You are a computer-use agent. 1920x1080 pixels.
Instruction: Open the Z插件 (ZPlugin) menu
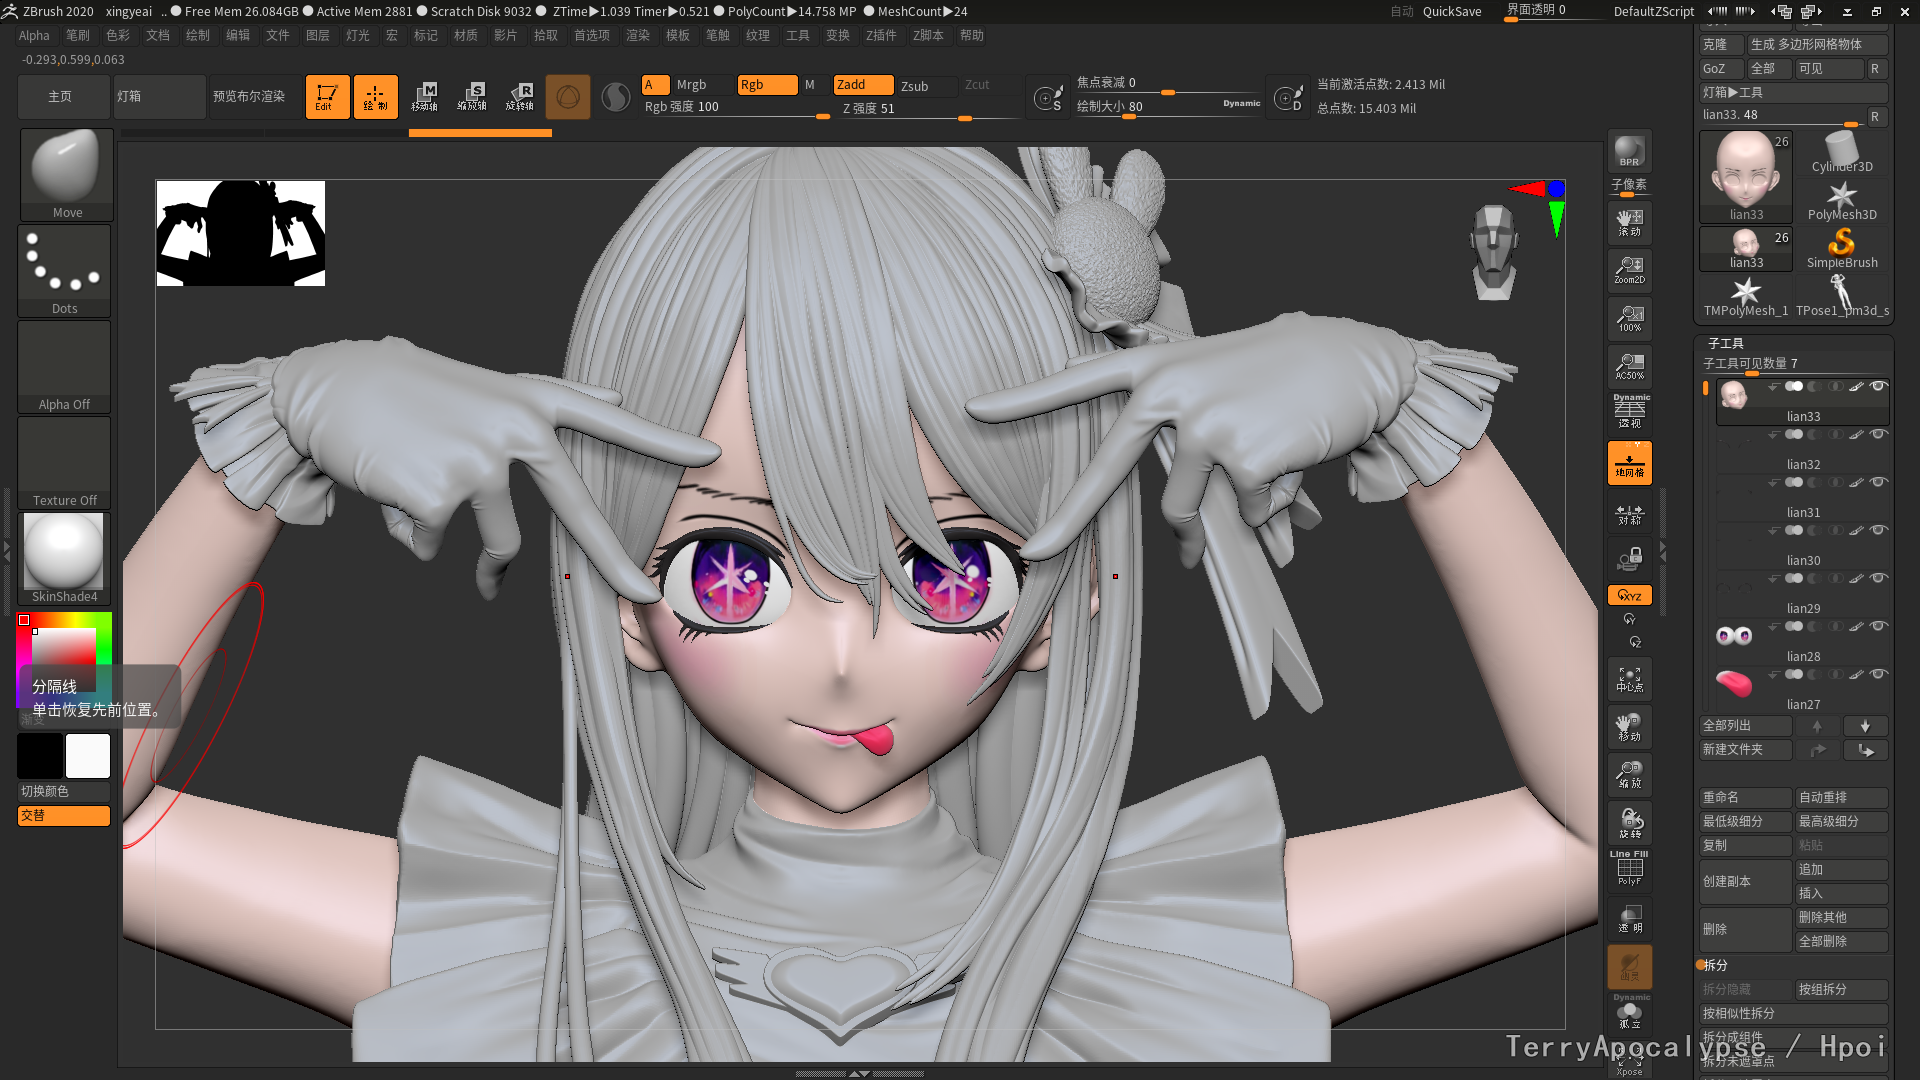[881, 35]
